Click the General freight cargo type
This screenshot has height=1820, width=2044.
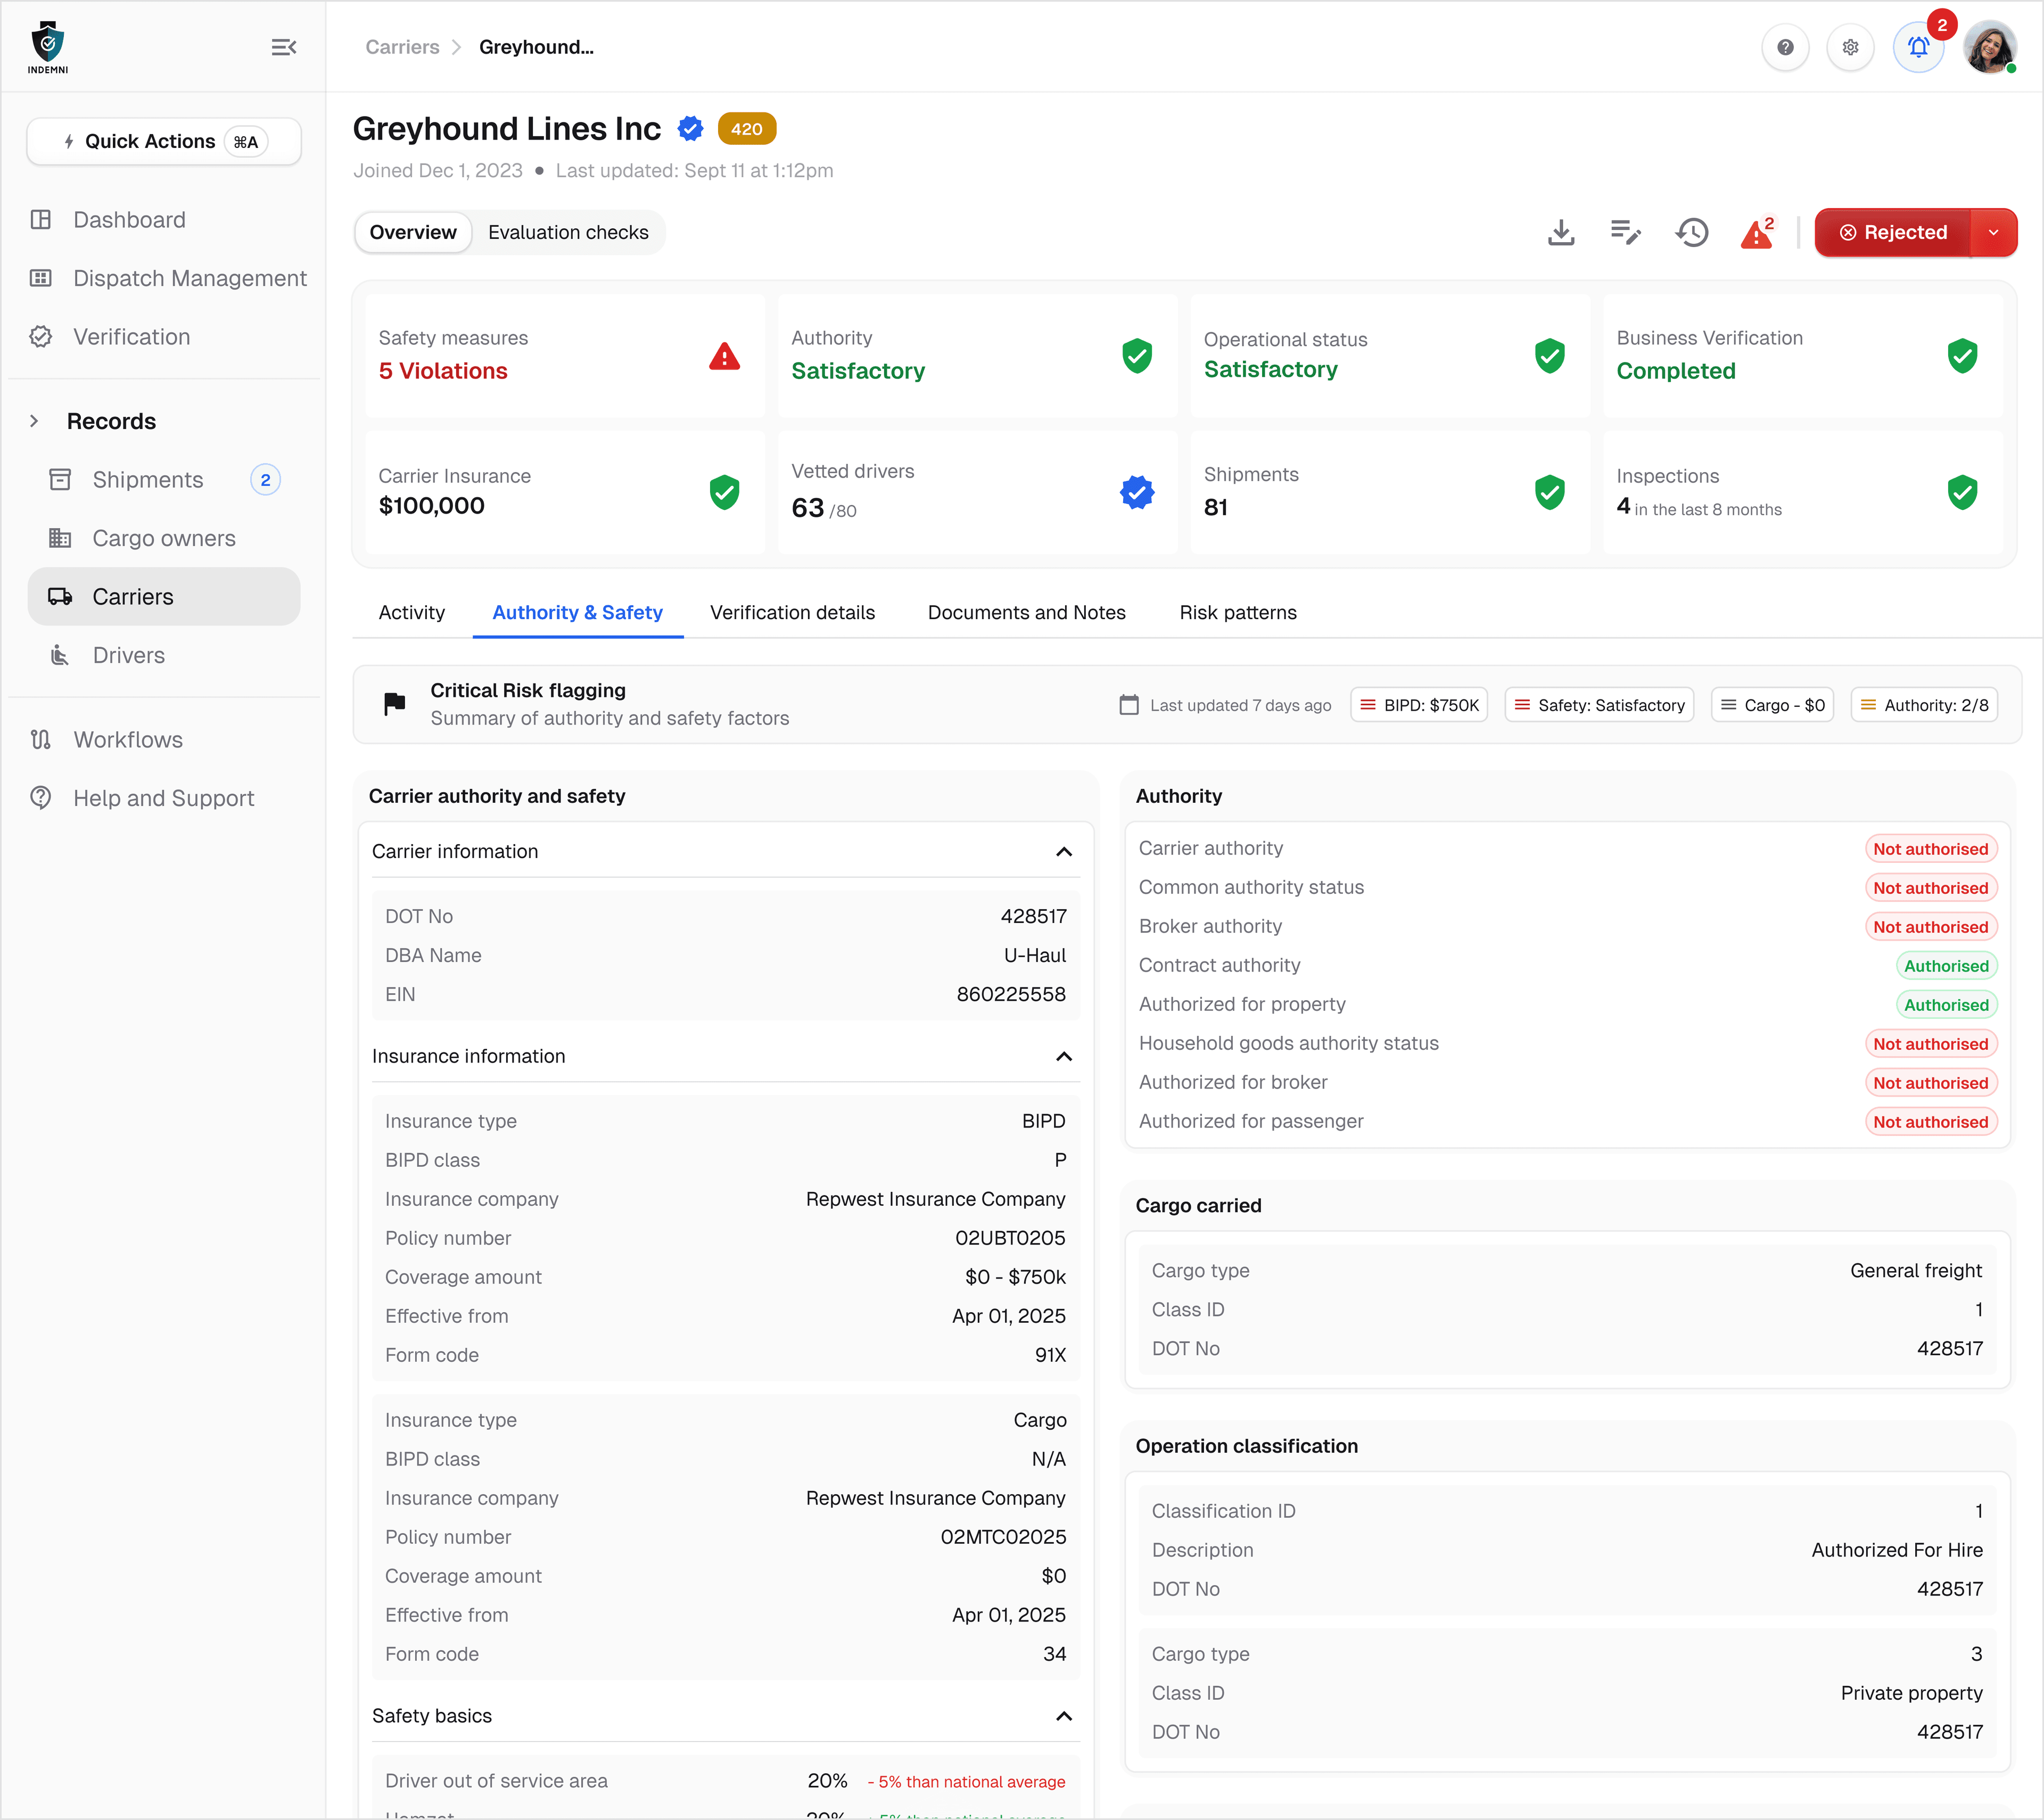pyautogui.click(x=1916, y=1271)
